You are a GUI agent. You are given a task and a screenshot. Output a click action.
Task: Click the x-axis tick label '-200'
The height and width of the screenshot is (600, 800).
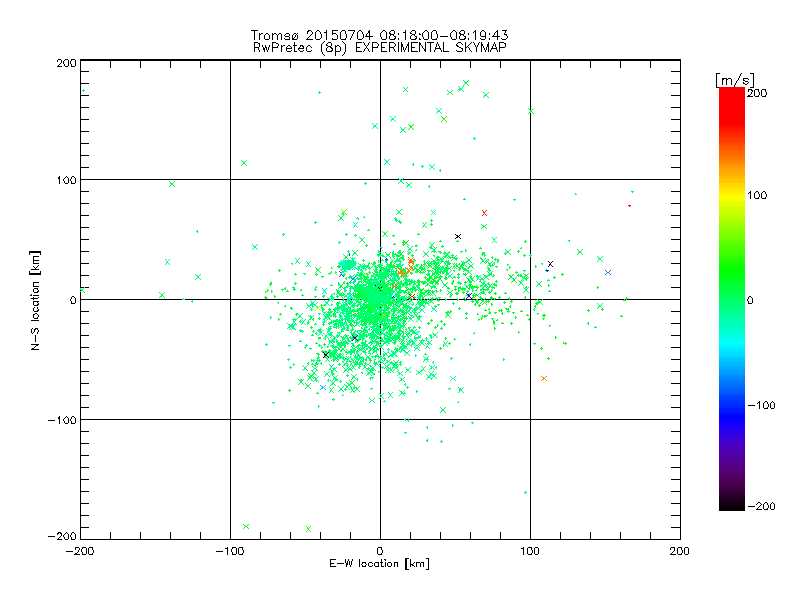80,552
